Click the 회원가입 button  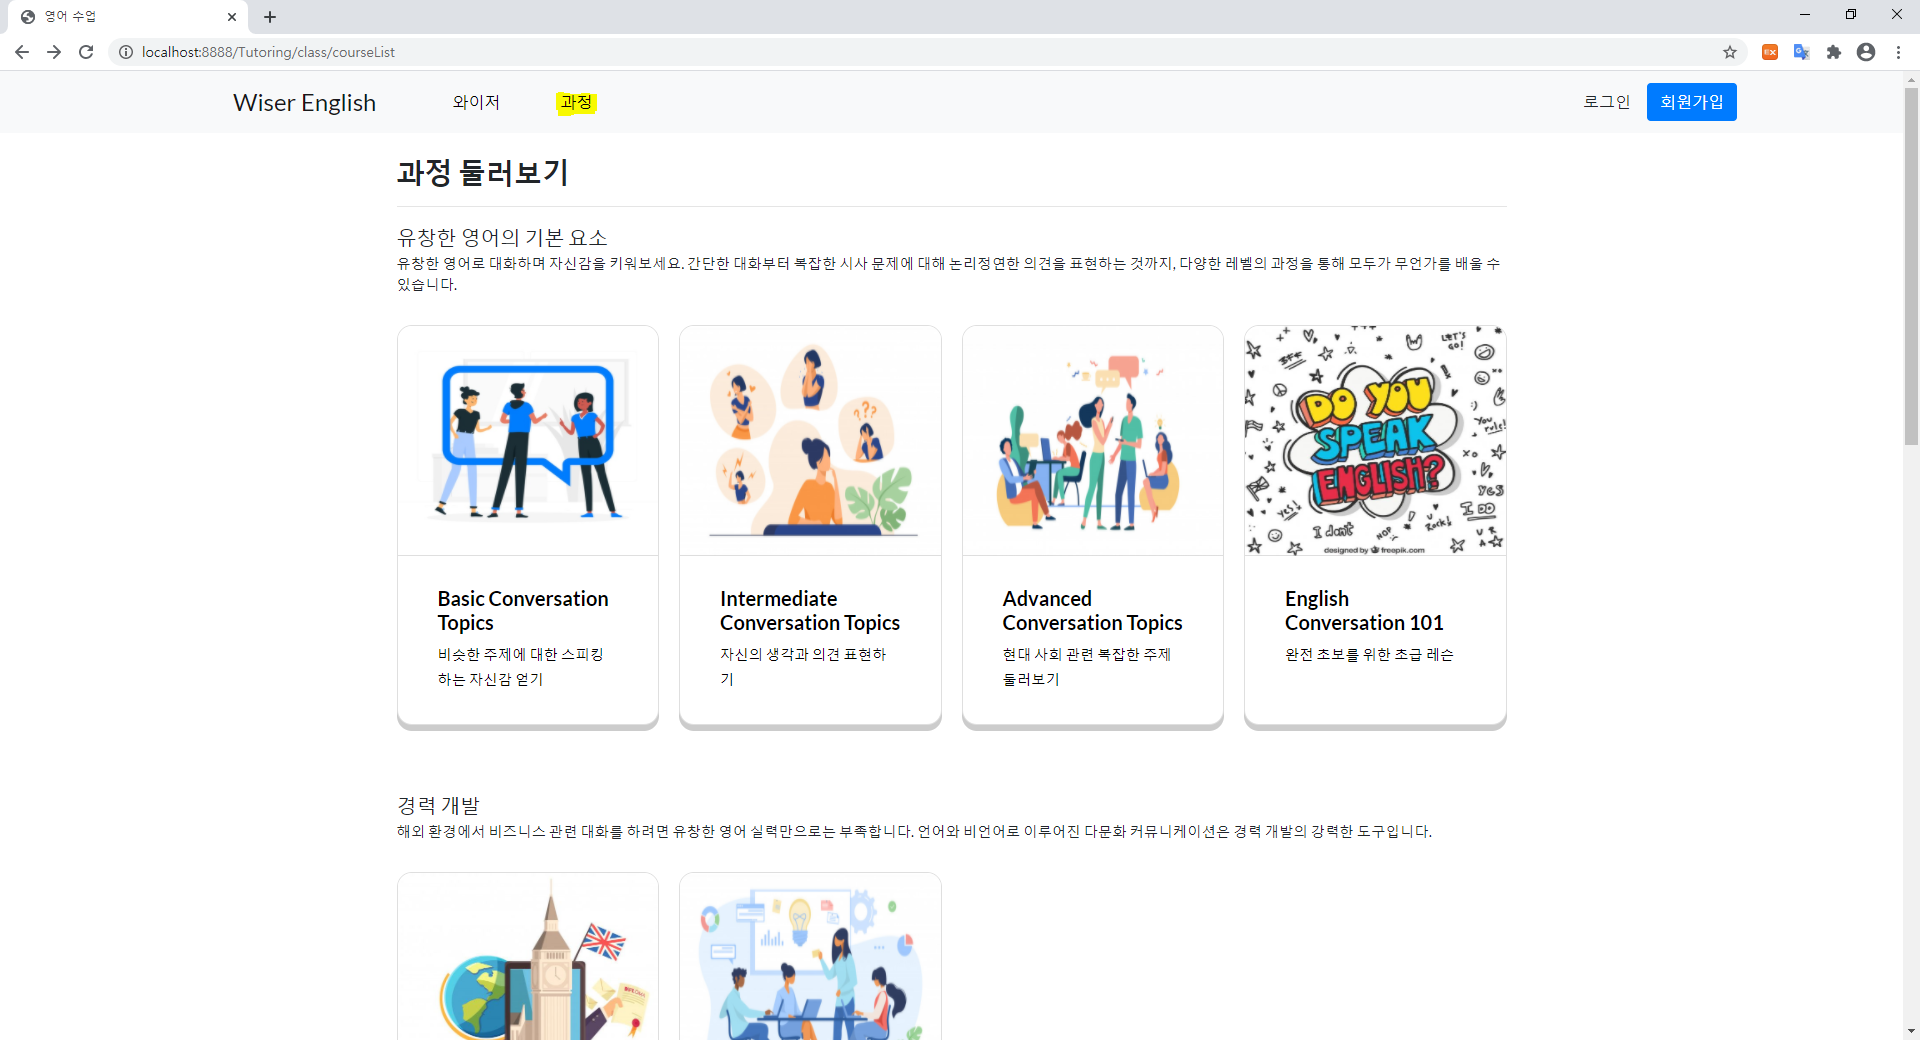click(1692, 102)
